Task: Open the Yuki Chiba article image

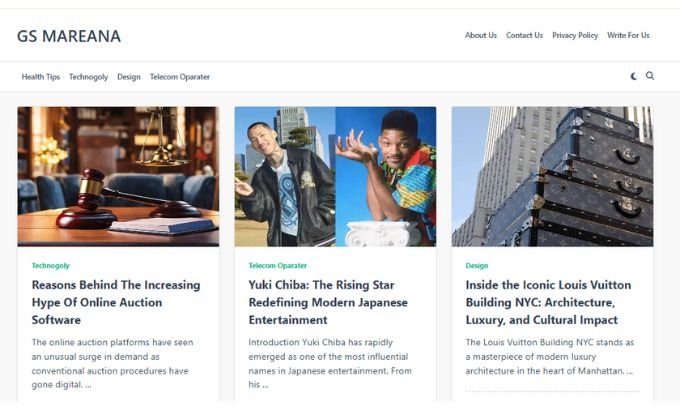Action: point(335,177)
